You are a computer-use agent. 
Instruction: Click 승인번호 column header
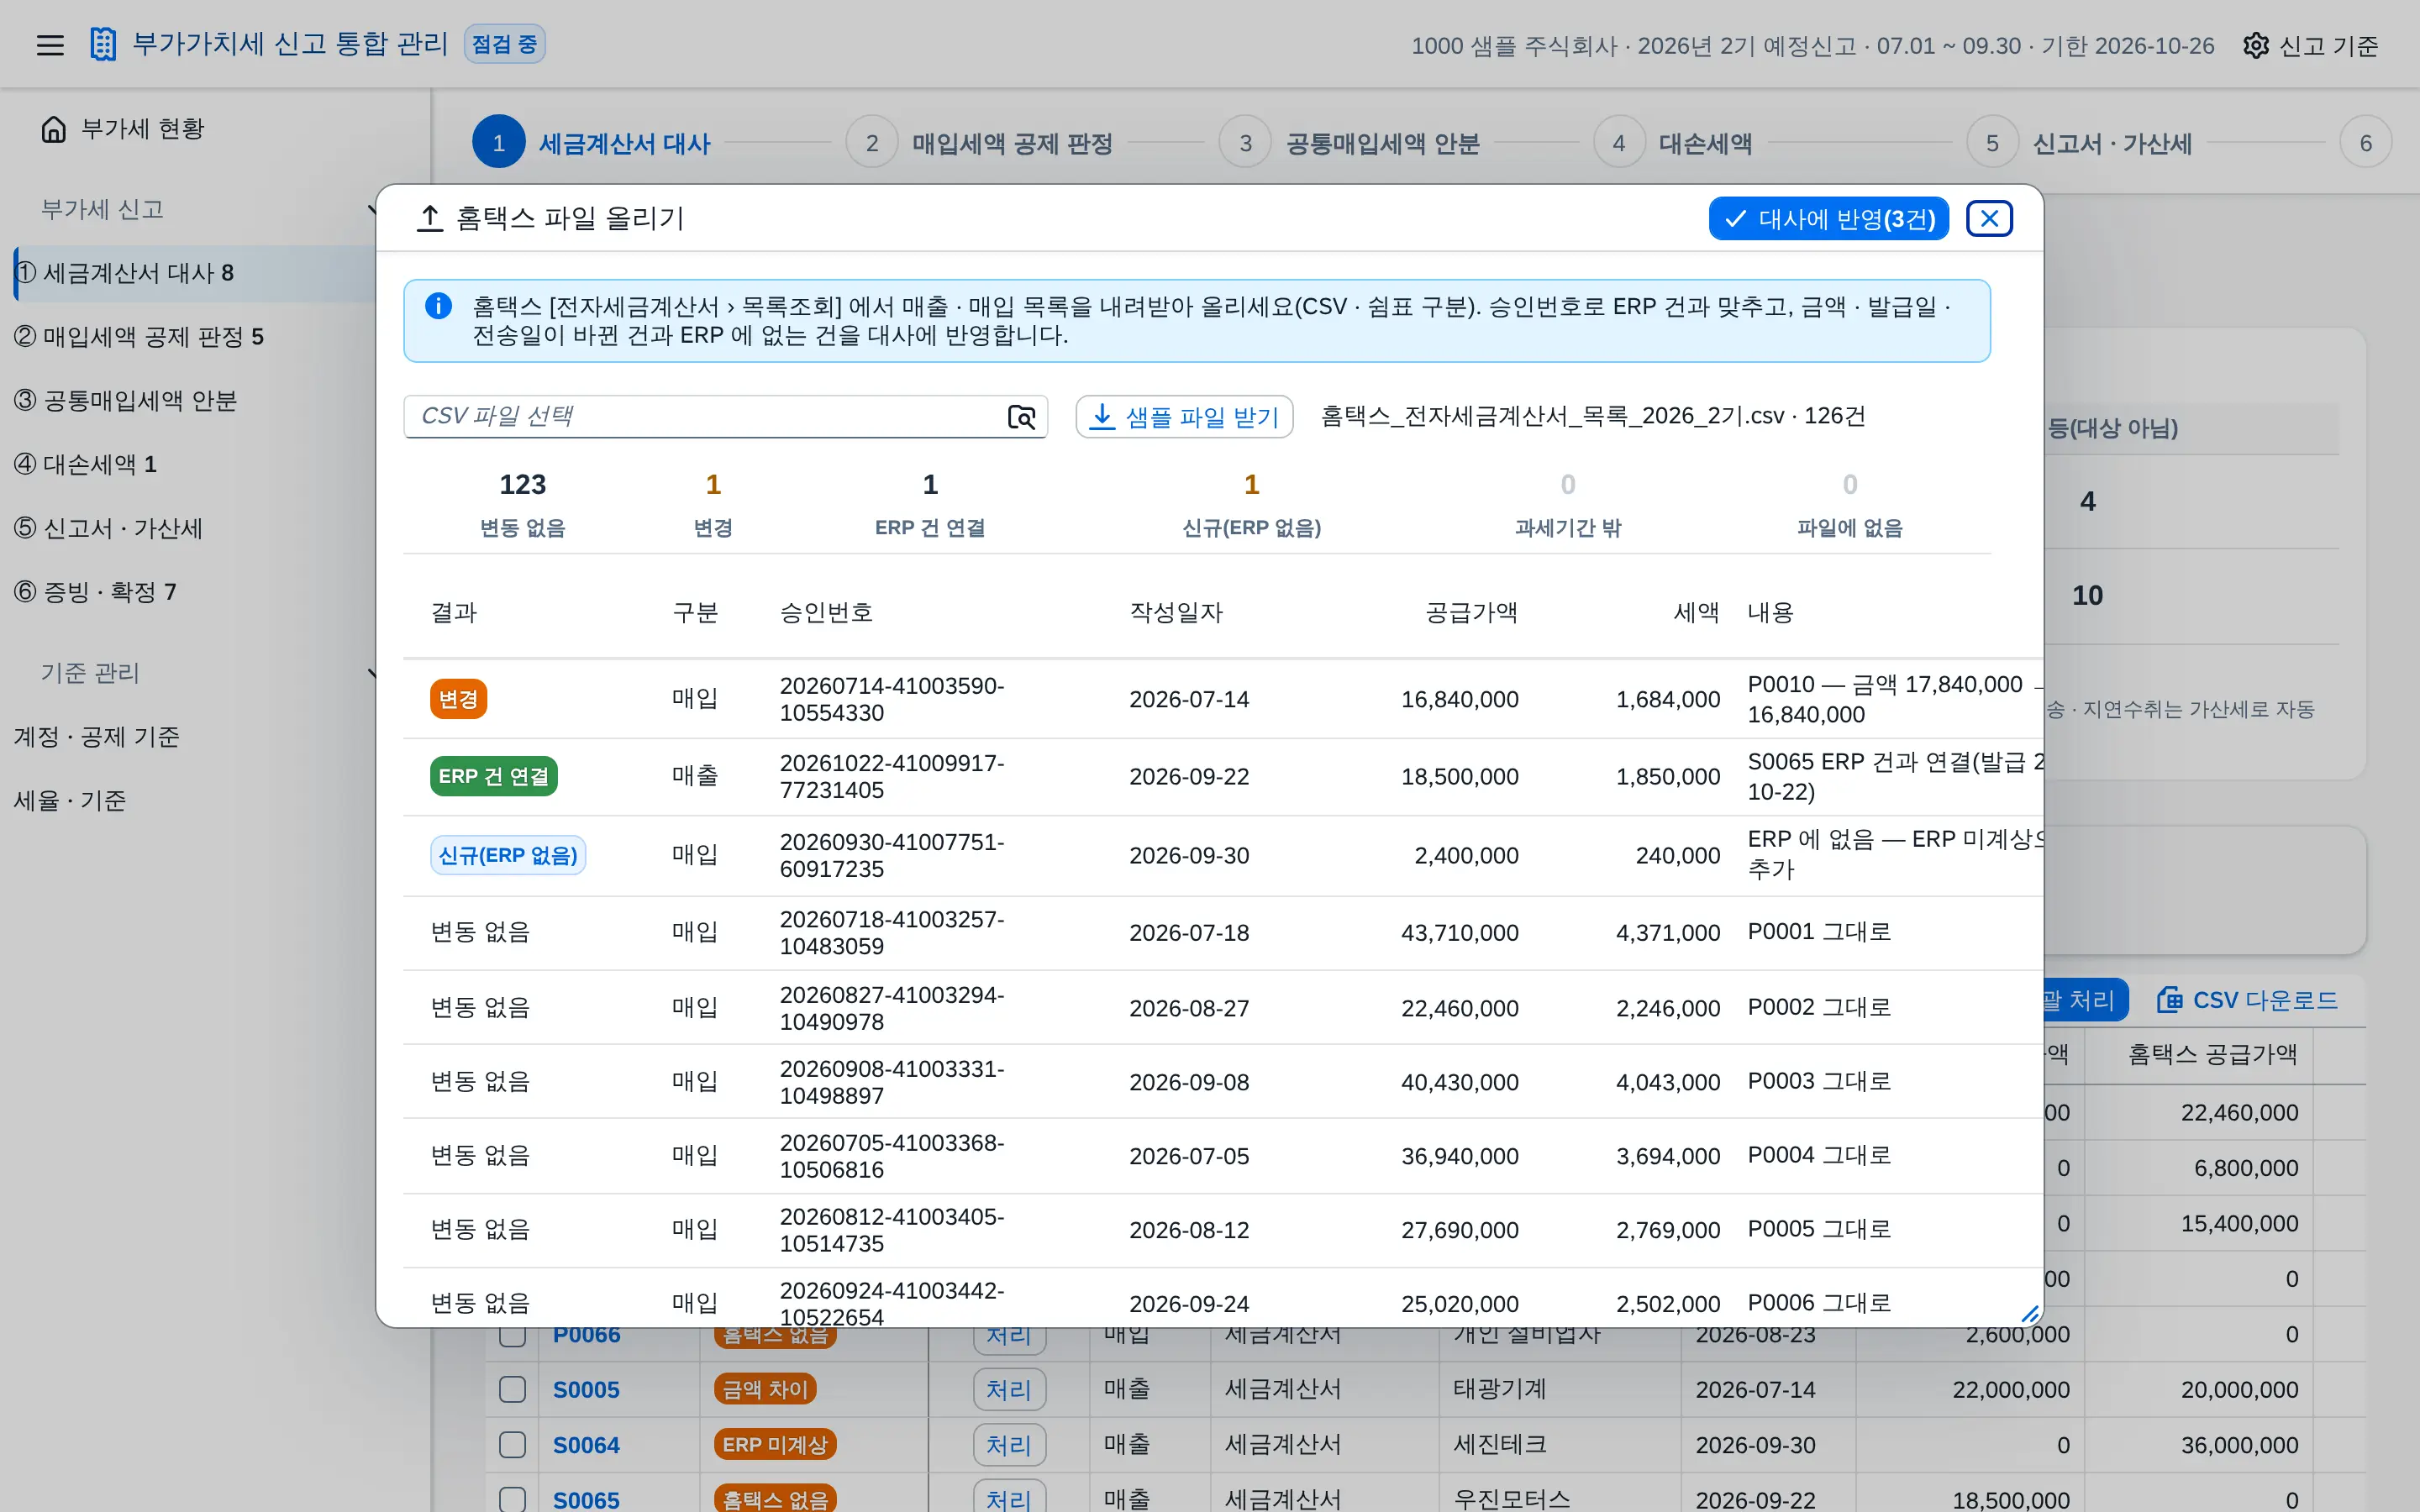(x=826, y=612)
